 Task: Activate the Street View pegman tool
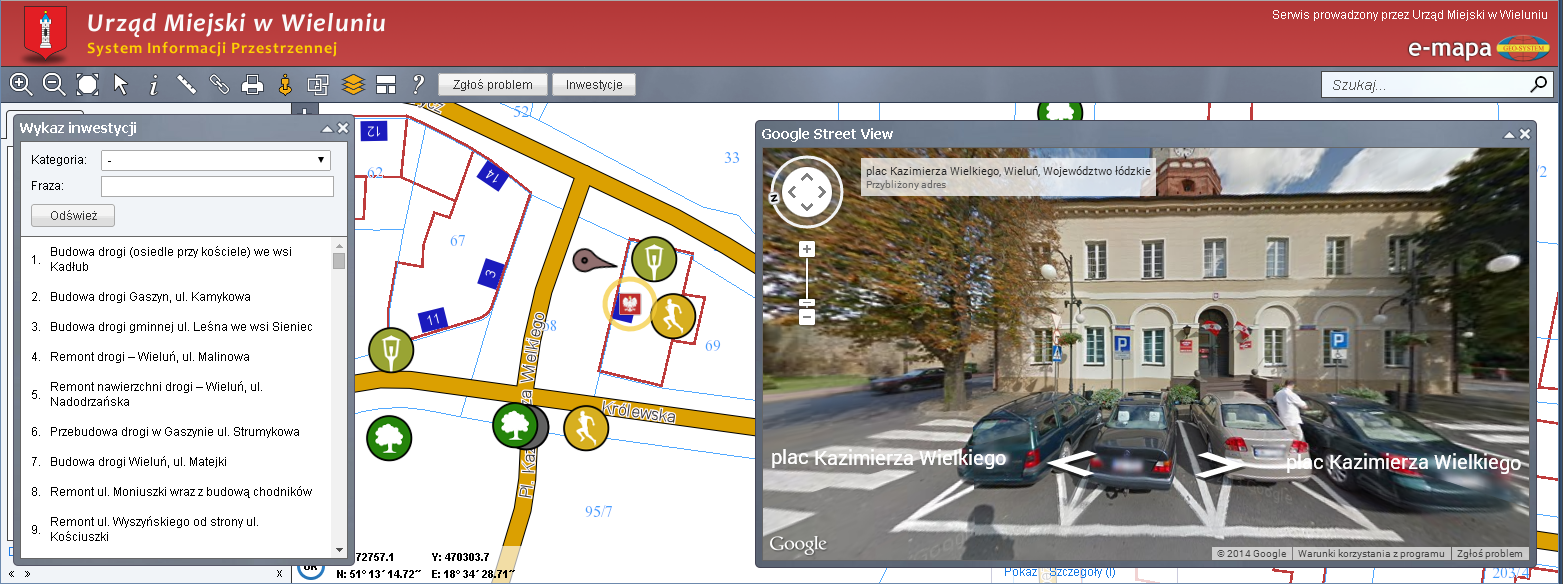coord(285,85)
